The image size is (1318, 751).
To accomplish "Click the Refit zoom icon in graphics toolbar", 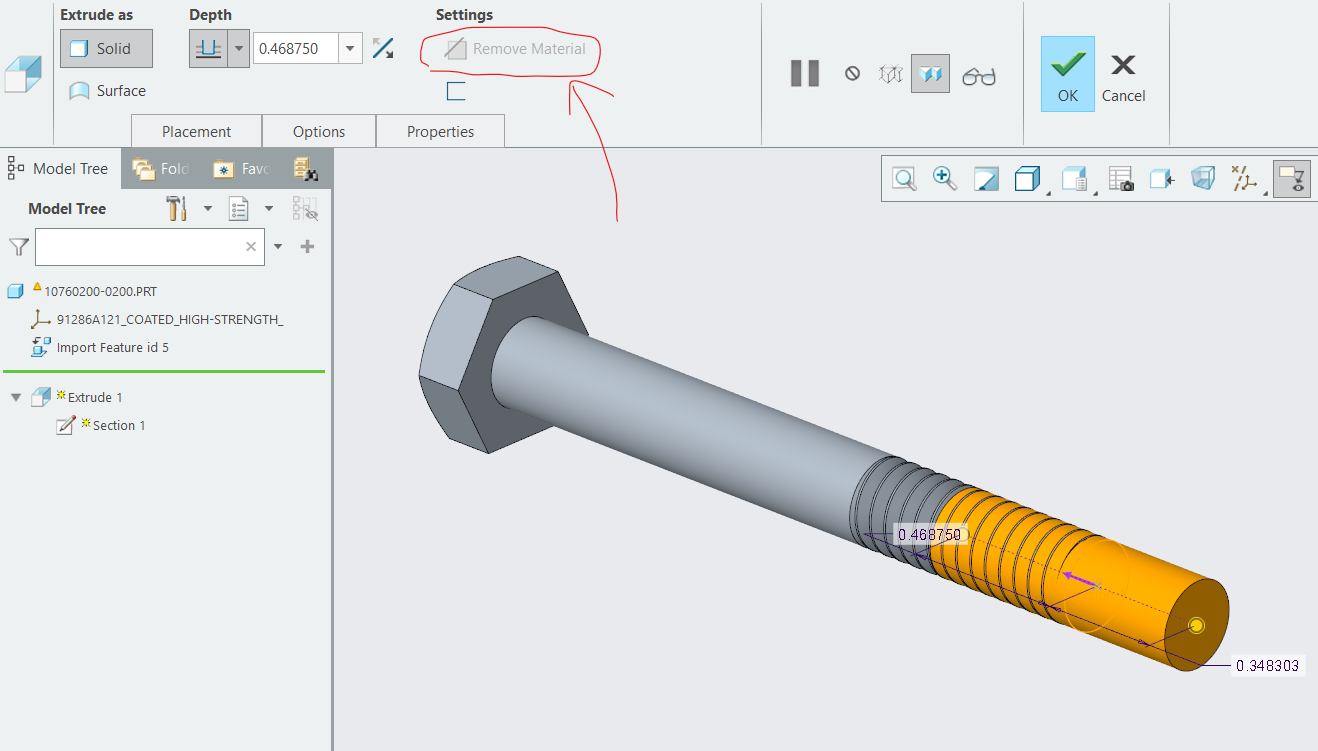I will pos(905,179).
